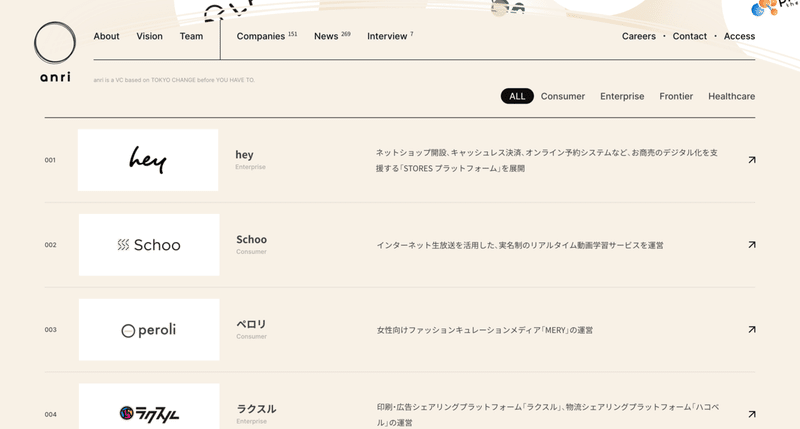The height and width of the screenshot is (429, 800).
Task: Click the peroli logo thumbnail
Action: 149,330
